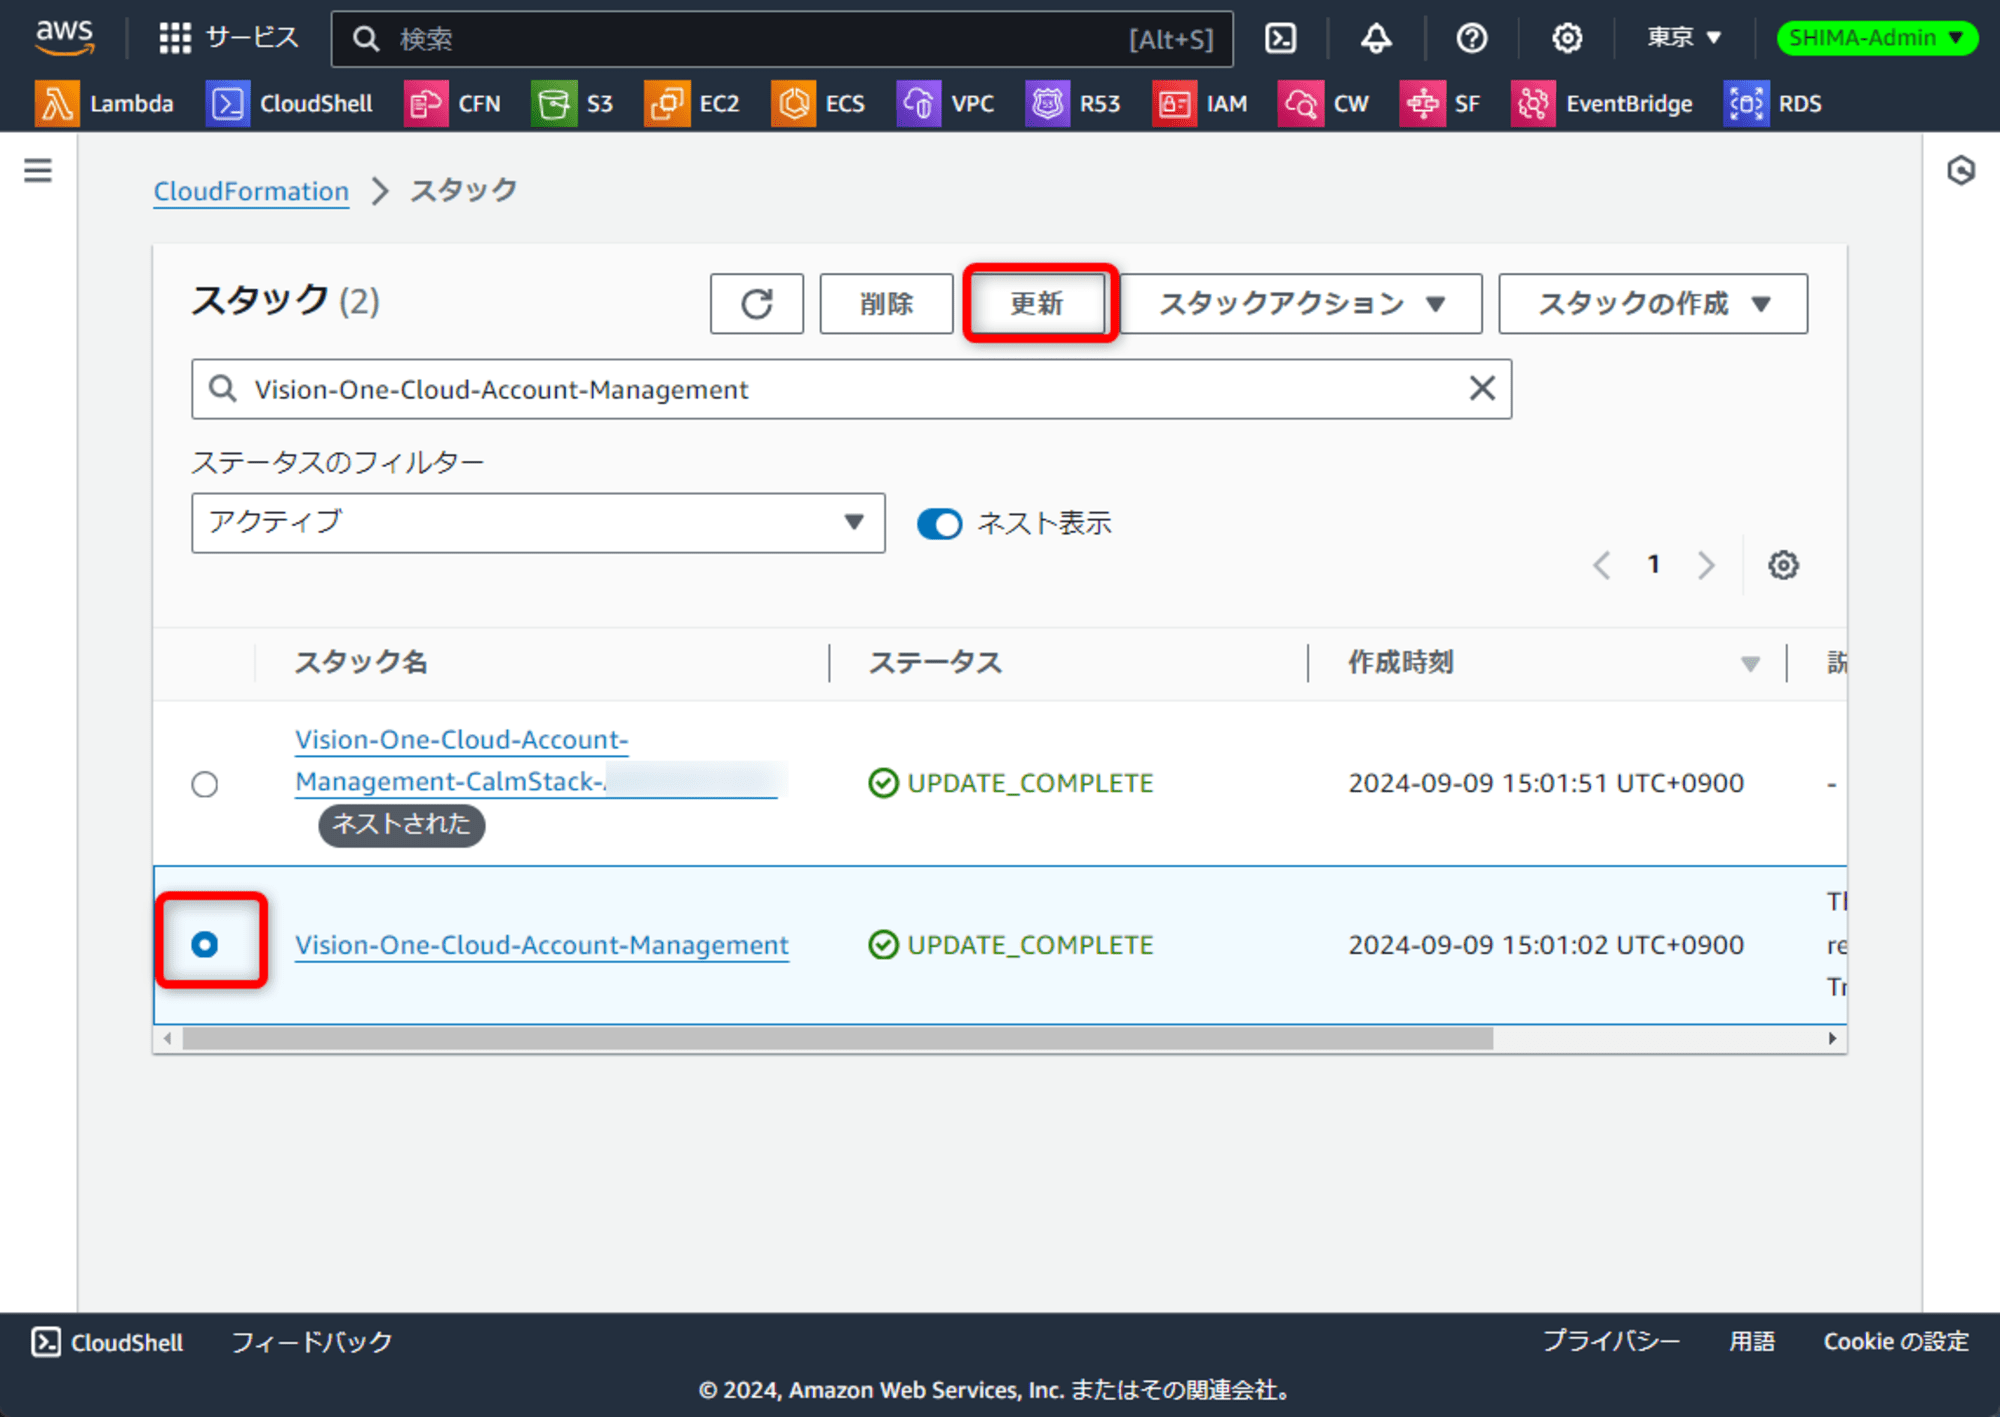Click the top AWS search box
2000x1417 pixels.
coord(782,39)
